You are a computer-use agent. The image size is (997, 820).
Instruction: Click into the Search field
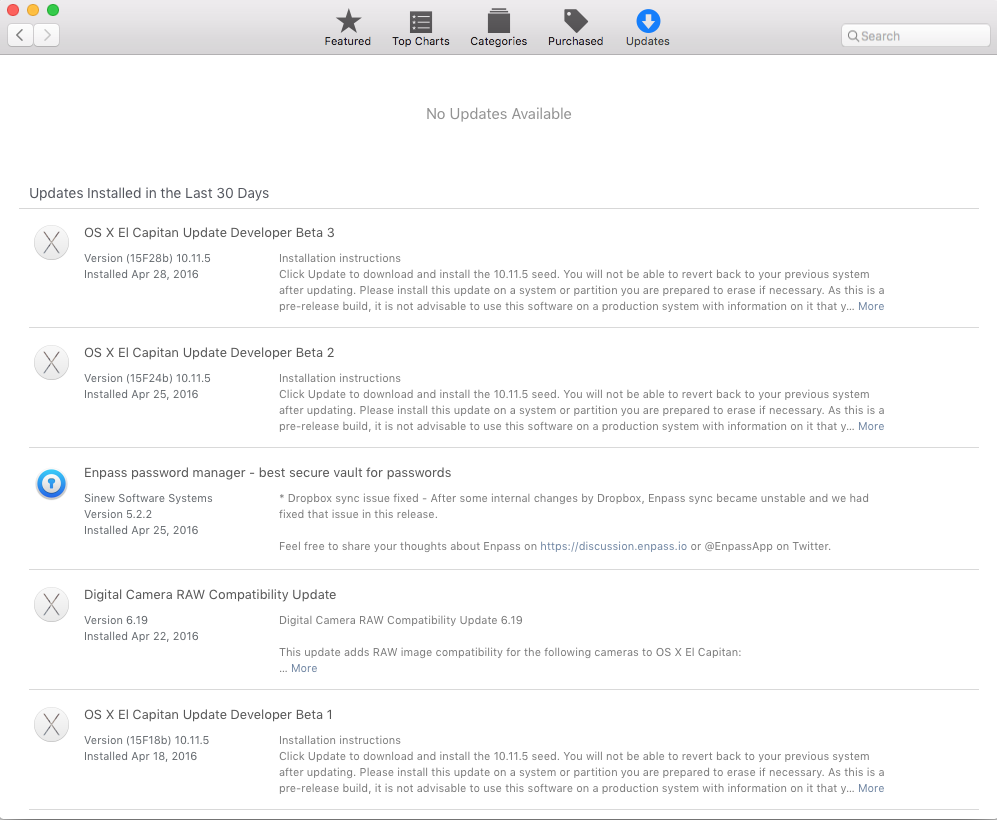916,36
